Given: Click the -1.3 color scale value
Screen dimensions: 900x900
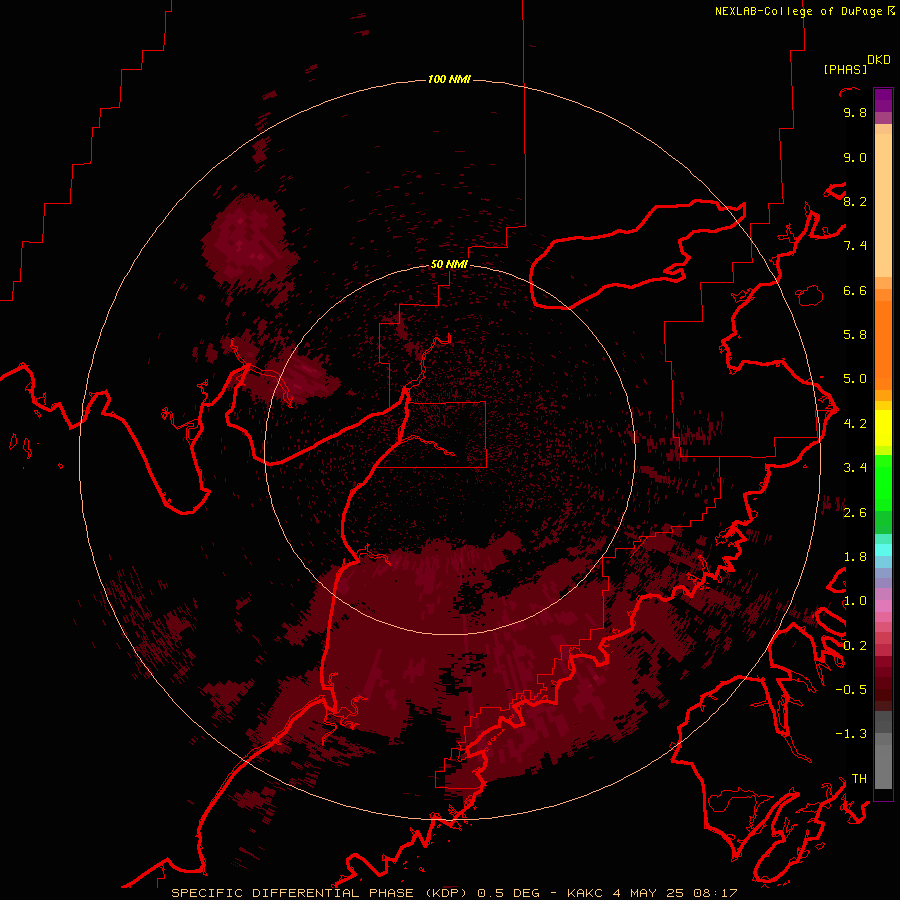Looking at the screenshot, I should 851,734.
